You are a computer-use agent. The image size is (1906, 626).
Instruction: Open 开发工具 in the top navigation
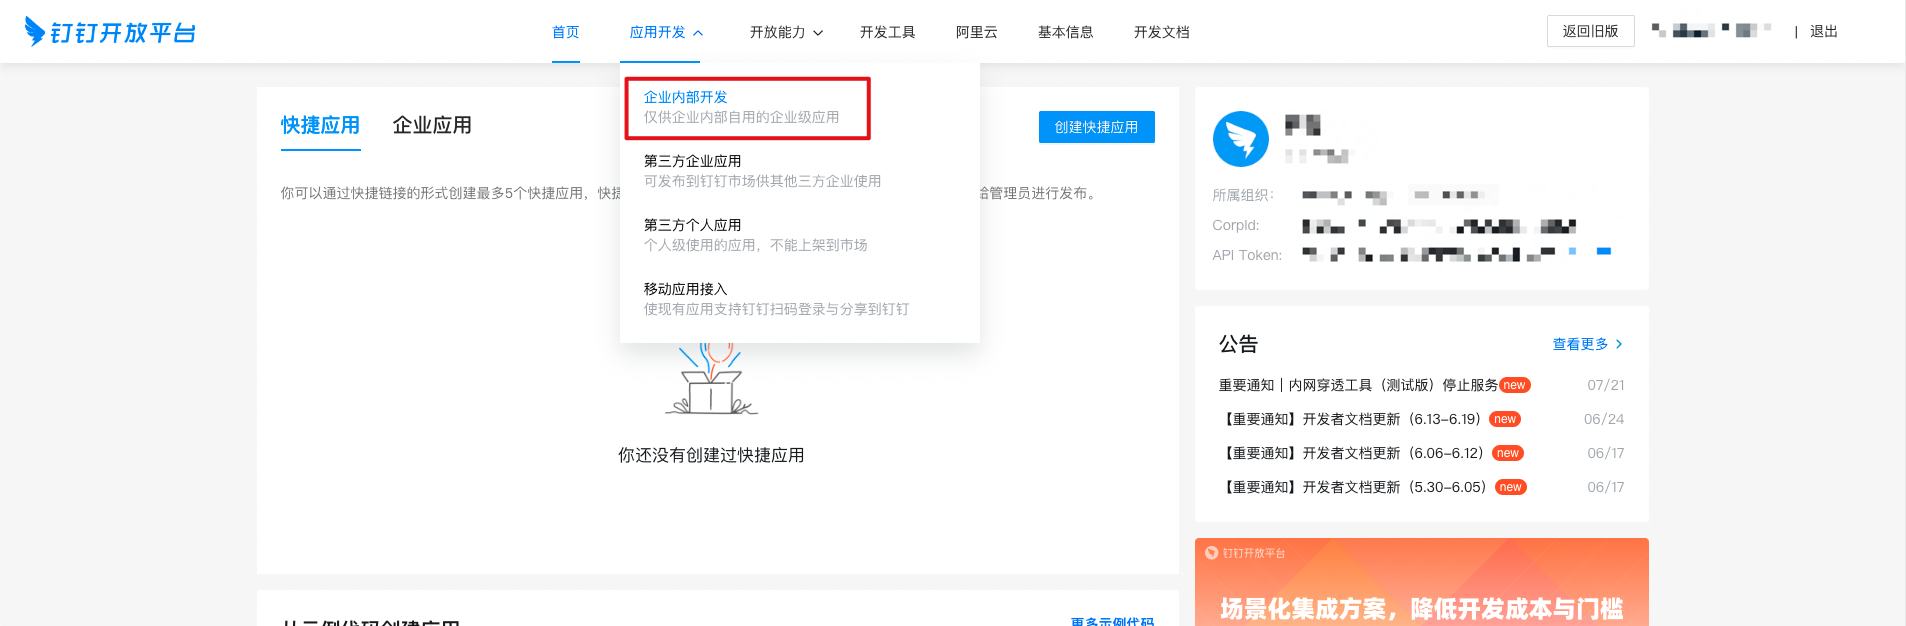[888, 32]
